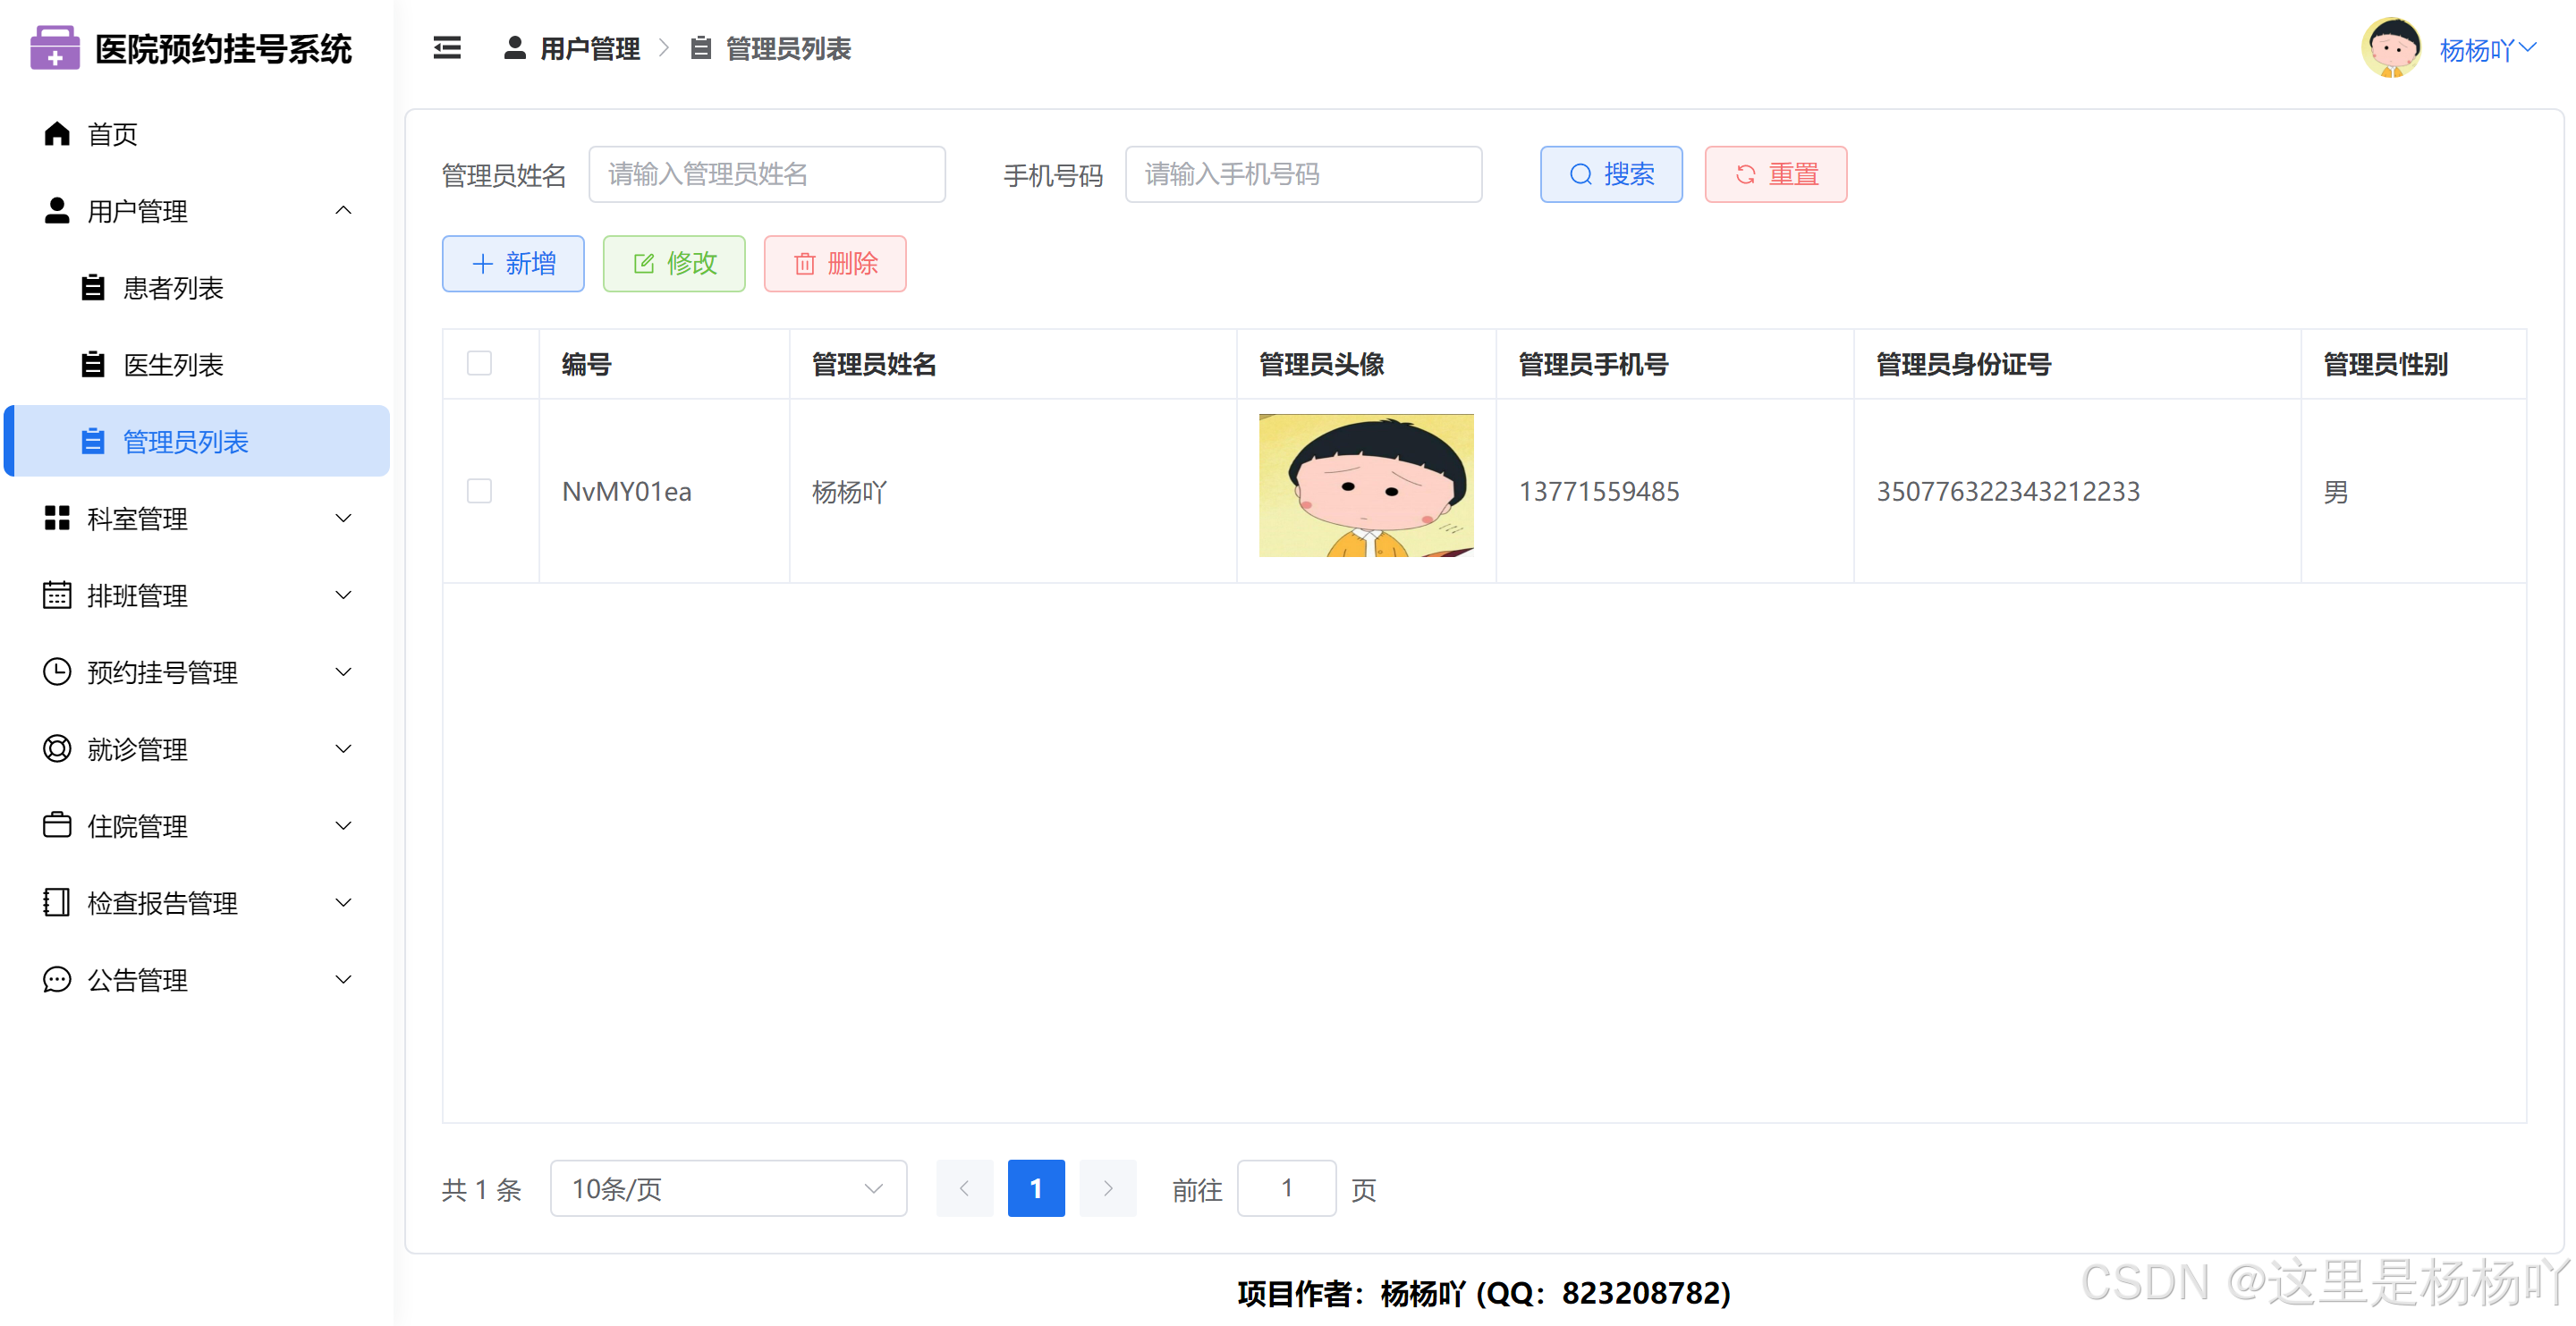2576x1326 pixels.
Task: Focus the 管理员姓名 input field
Action: click(767, 175)
